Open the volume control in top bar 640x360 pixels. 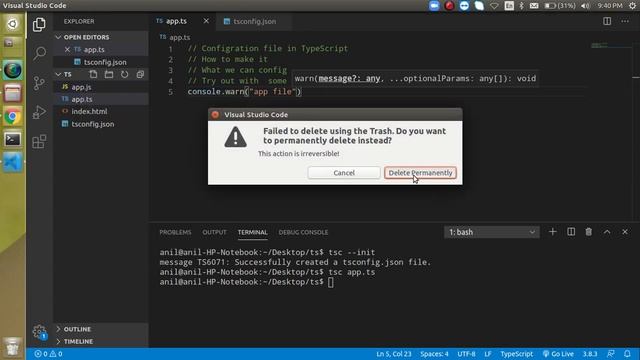(x=585, y=6)
